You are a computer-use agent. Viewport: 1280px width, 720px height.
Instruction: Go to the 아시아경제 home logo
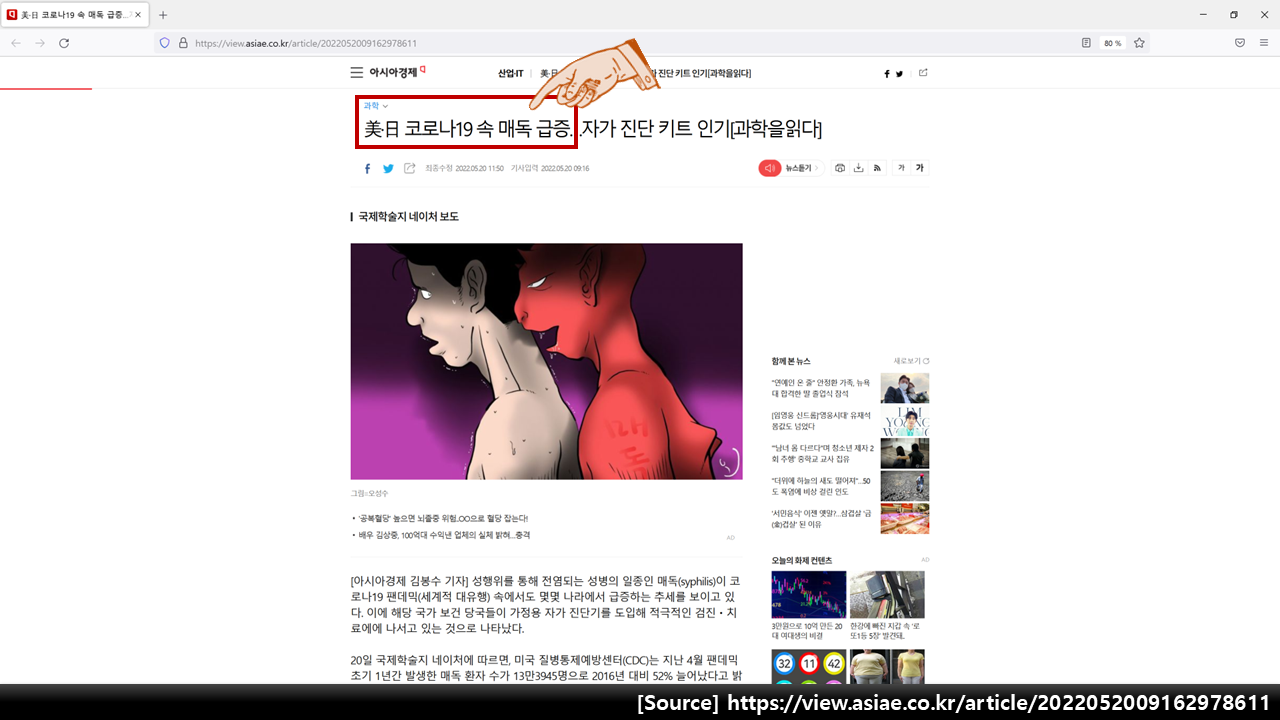tap(397, 73)
